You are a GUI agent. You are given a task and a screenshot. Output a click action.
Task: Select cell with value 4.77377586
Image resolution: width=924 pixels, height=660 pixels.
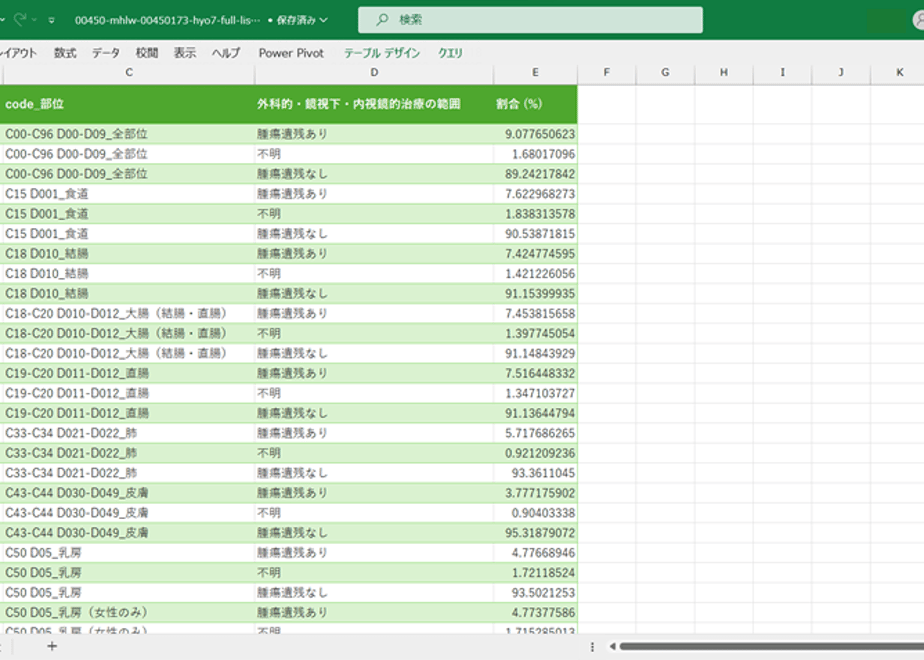pyautogui.click(x=535, y=613)
